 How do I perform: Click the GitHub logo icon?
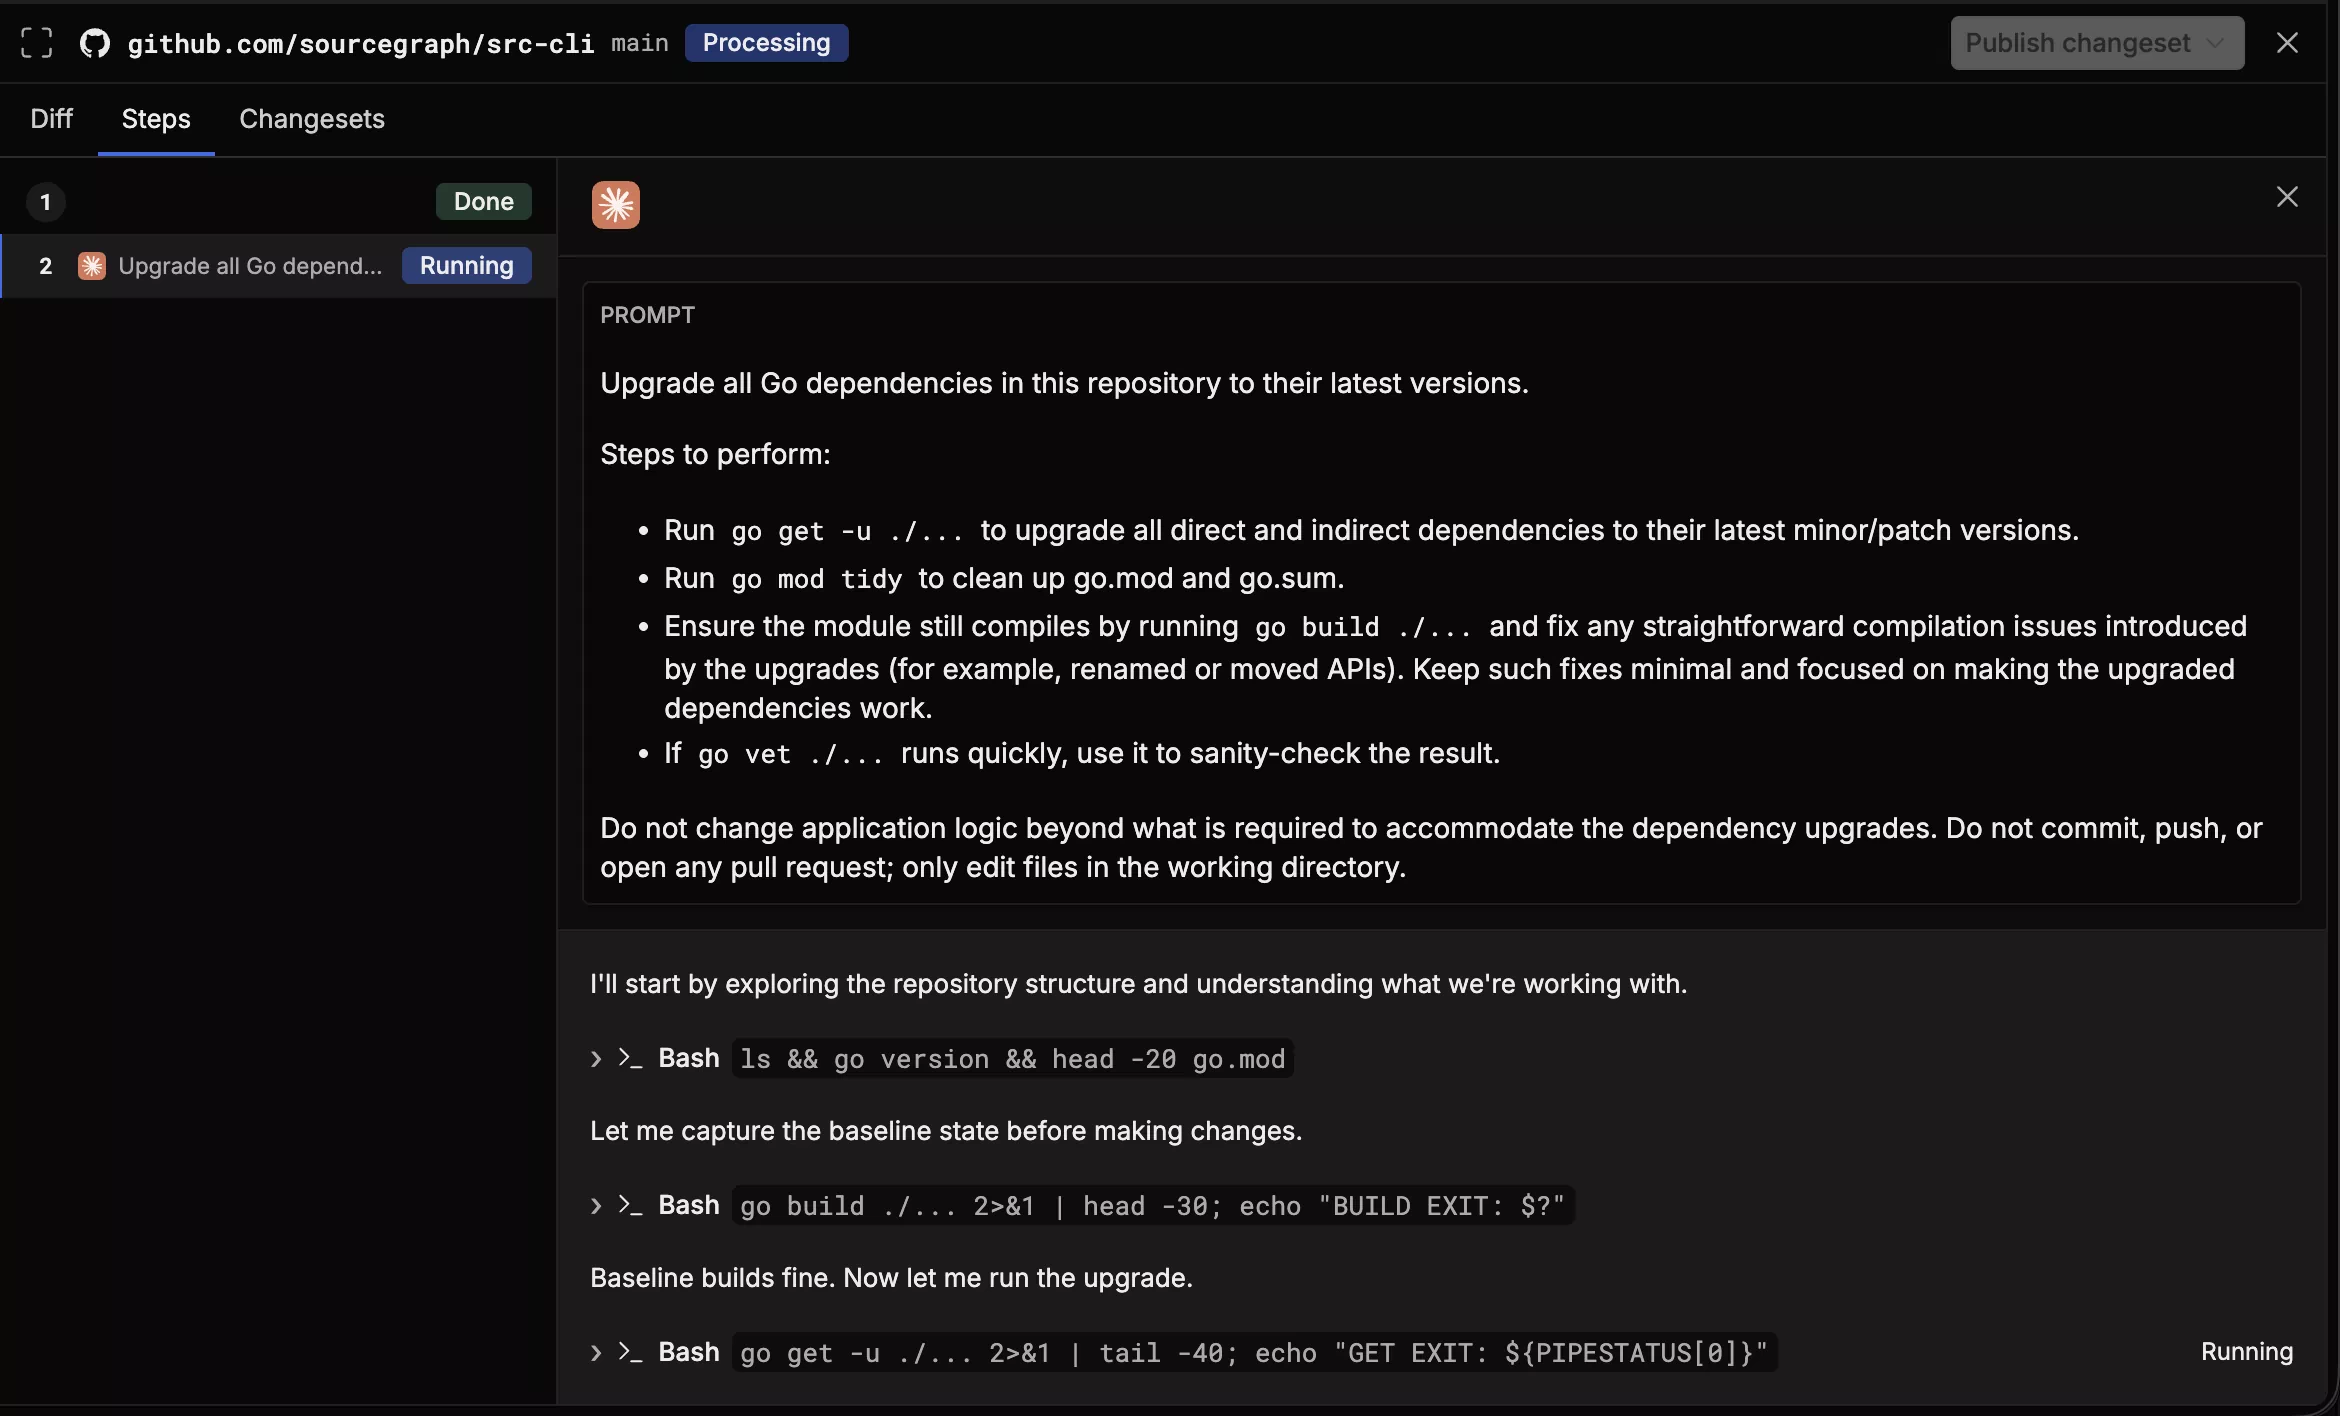point(95,43)
